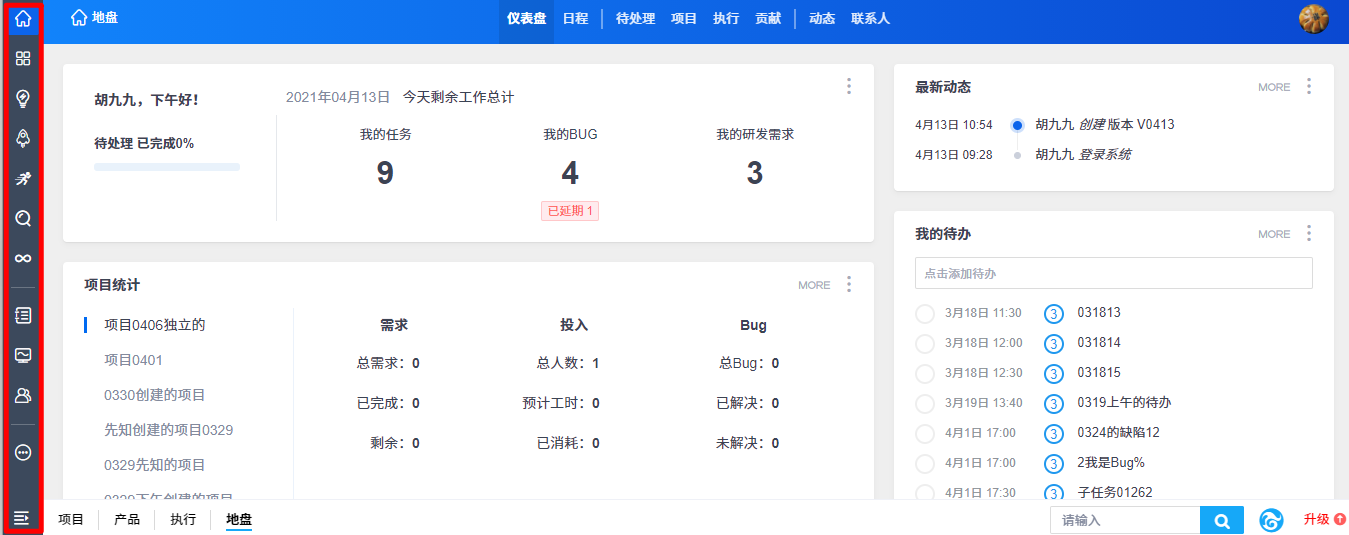The height and width of the screenshot is (535, 1349).
Task: Select project 项目0401
Action: tap(133, 360)
